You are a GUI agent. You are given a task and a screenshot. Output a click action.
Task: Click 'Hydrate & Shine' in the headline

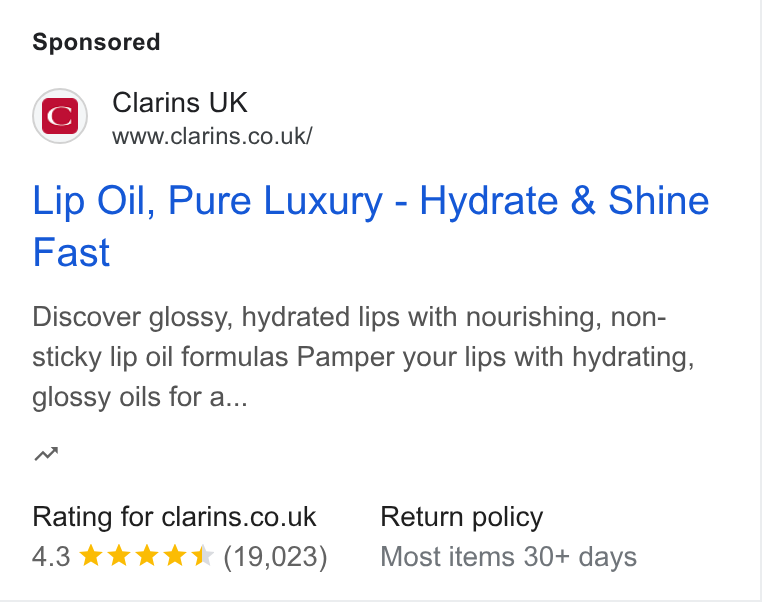(x=564, y=200)
